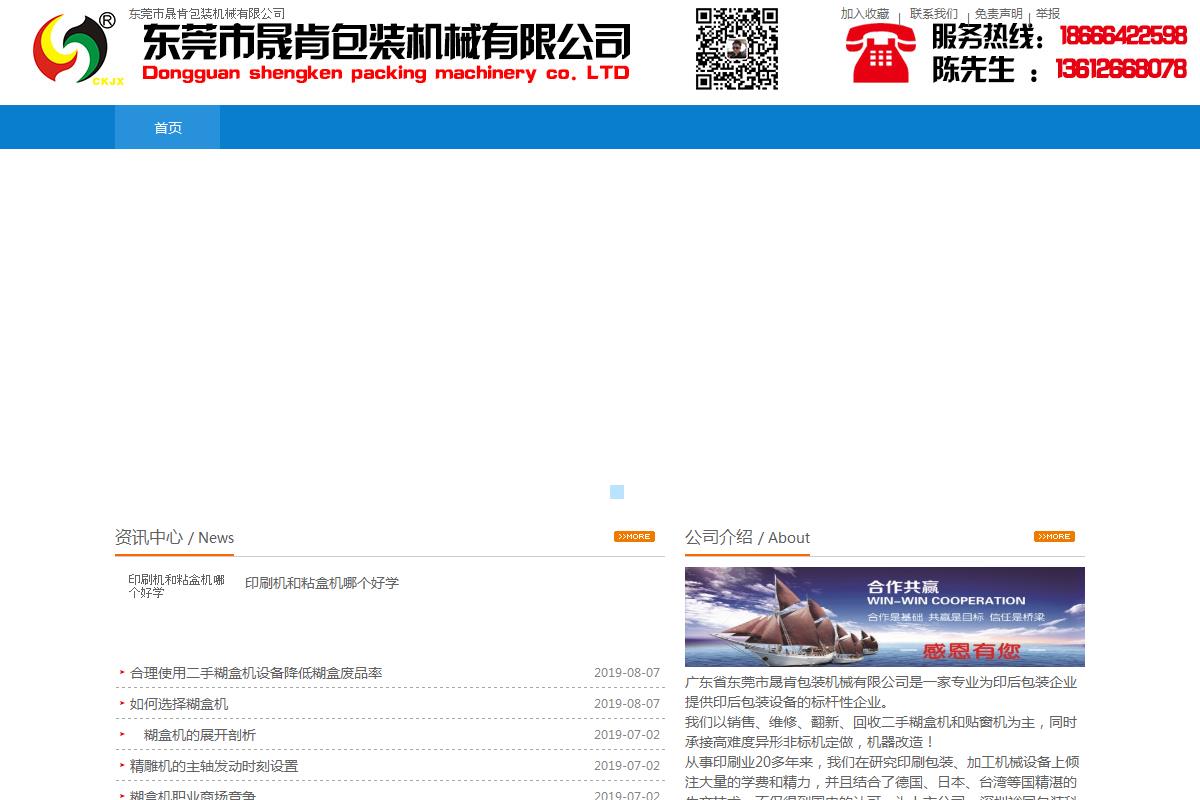Viewport: 1200px width, 800px height.
Task: Open the 免责声明 link
Action: pos(999,14)
